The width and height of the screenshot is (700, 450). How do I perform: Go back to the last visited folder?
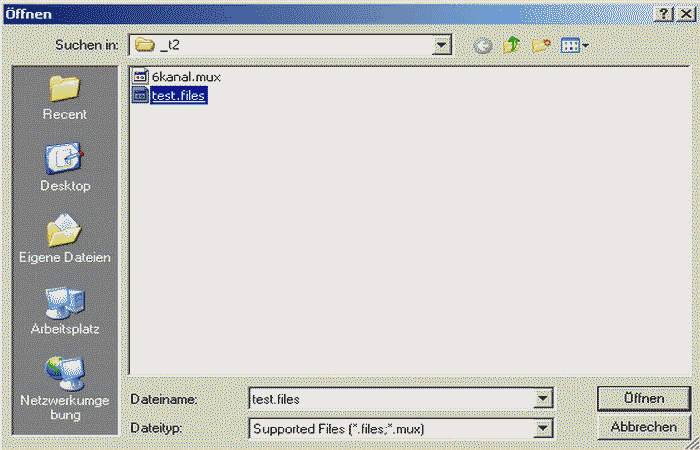click(483, 46)
